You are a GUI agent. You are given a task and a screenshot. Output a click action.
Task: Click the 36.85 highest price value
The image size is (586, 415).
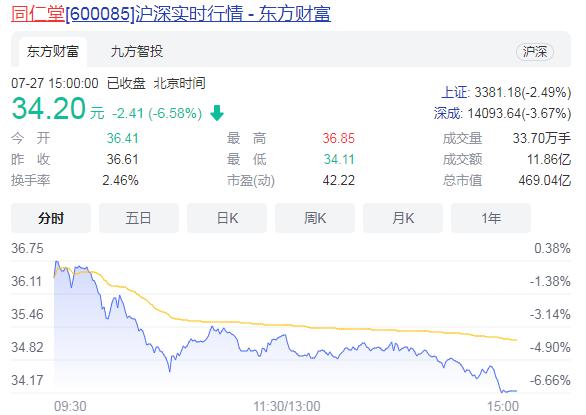point(339,138)
